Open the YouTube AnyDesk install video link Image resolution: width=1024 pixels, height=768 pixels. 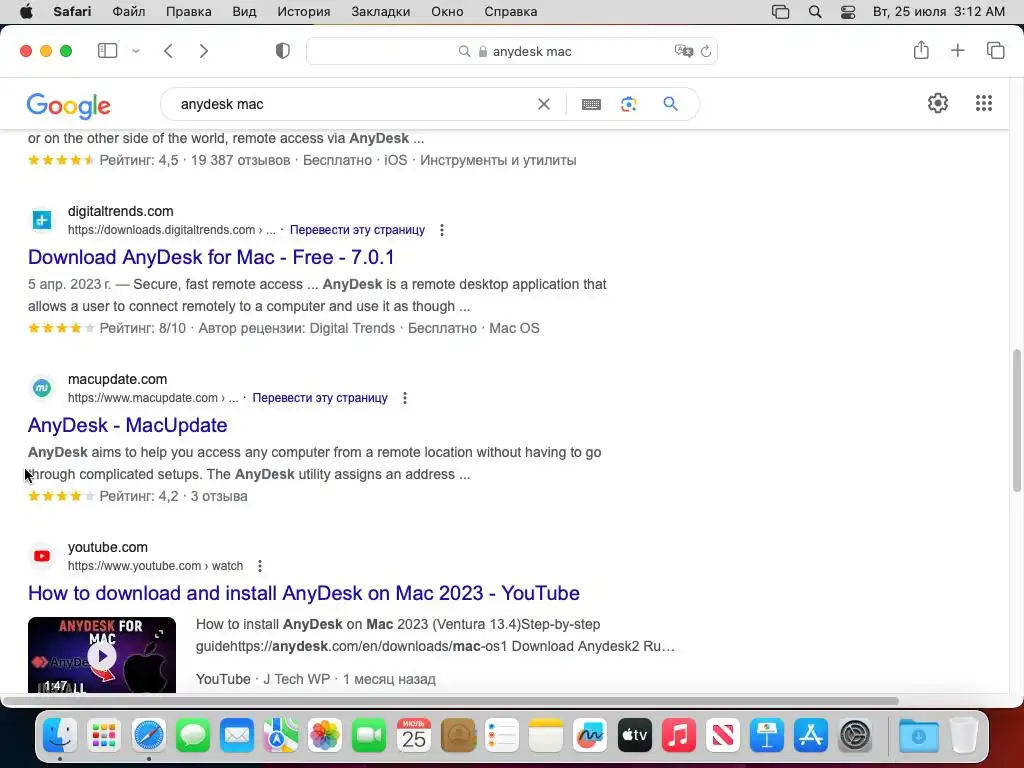click(x=304, y=593)
